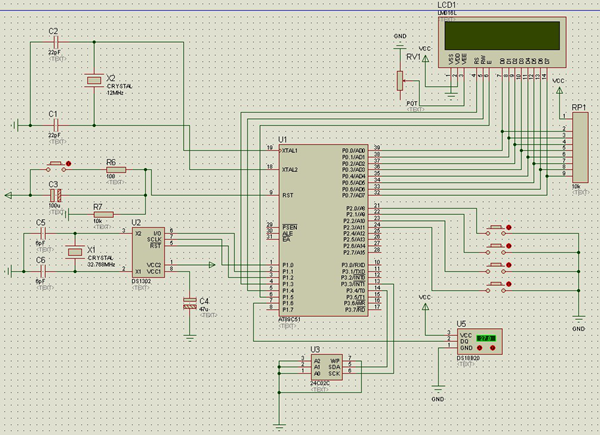Click the RST pin label on U1

[288, 195]
